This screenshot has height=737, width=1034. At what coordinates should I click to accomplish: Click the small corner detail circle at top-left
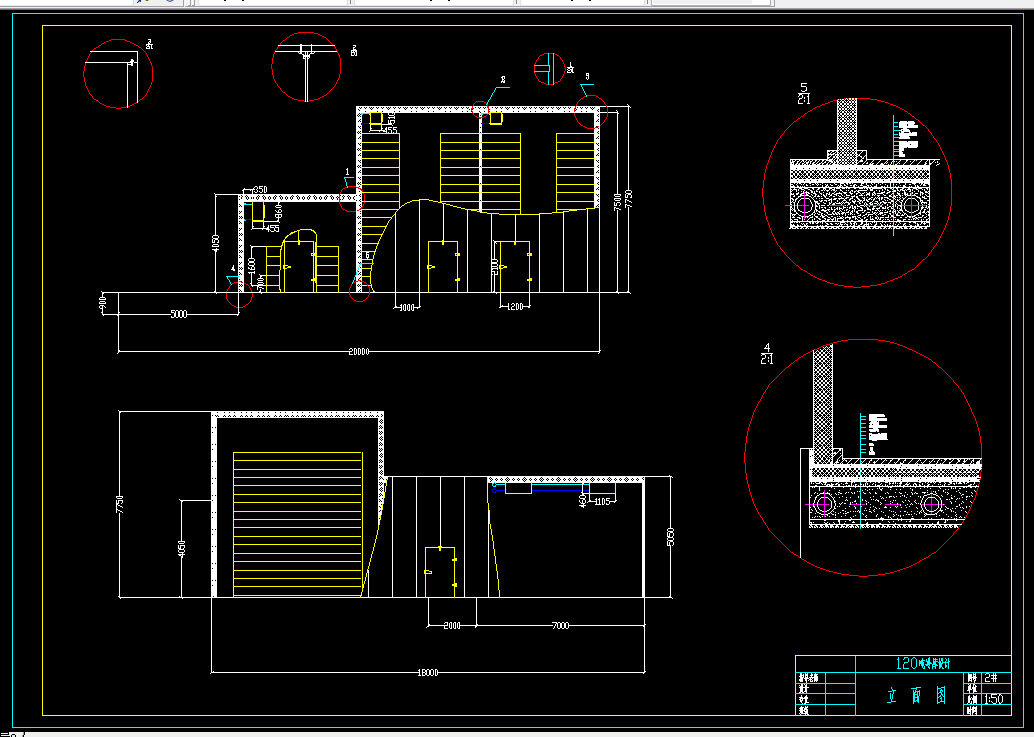(119, 74)
